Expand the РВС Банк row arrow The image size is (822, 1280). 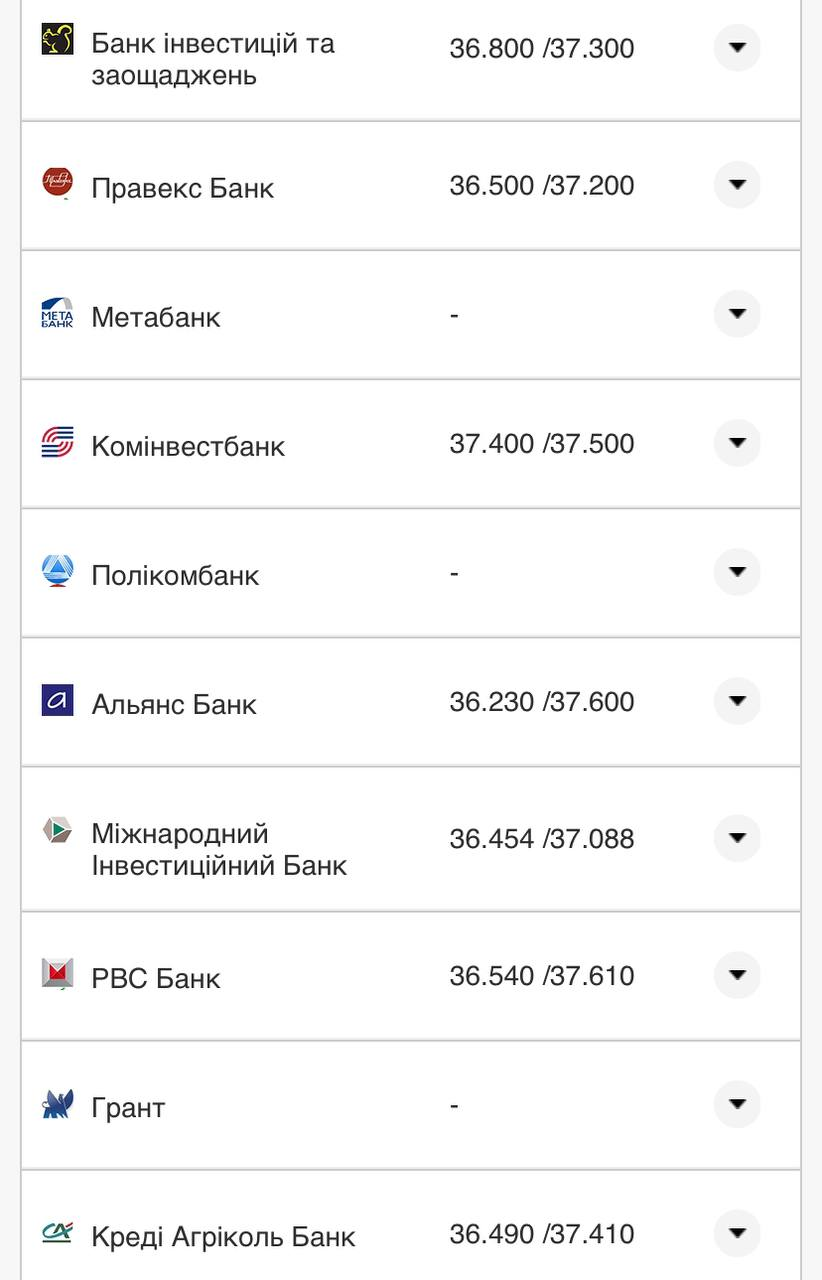tap(737, 975)
